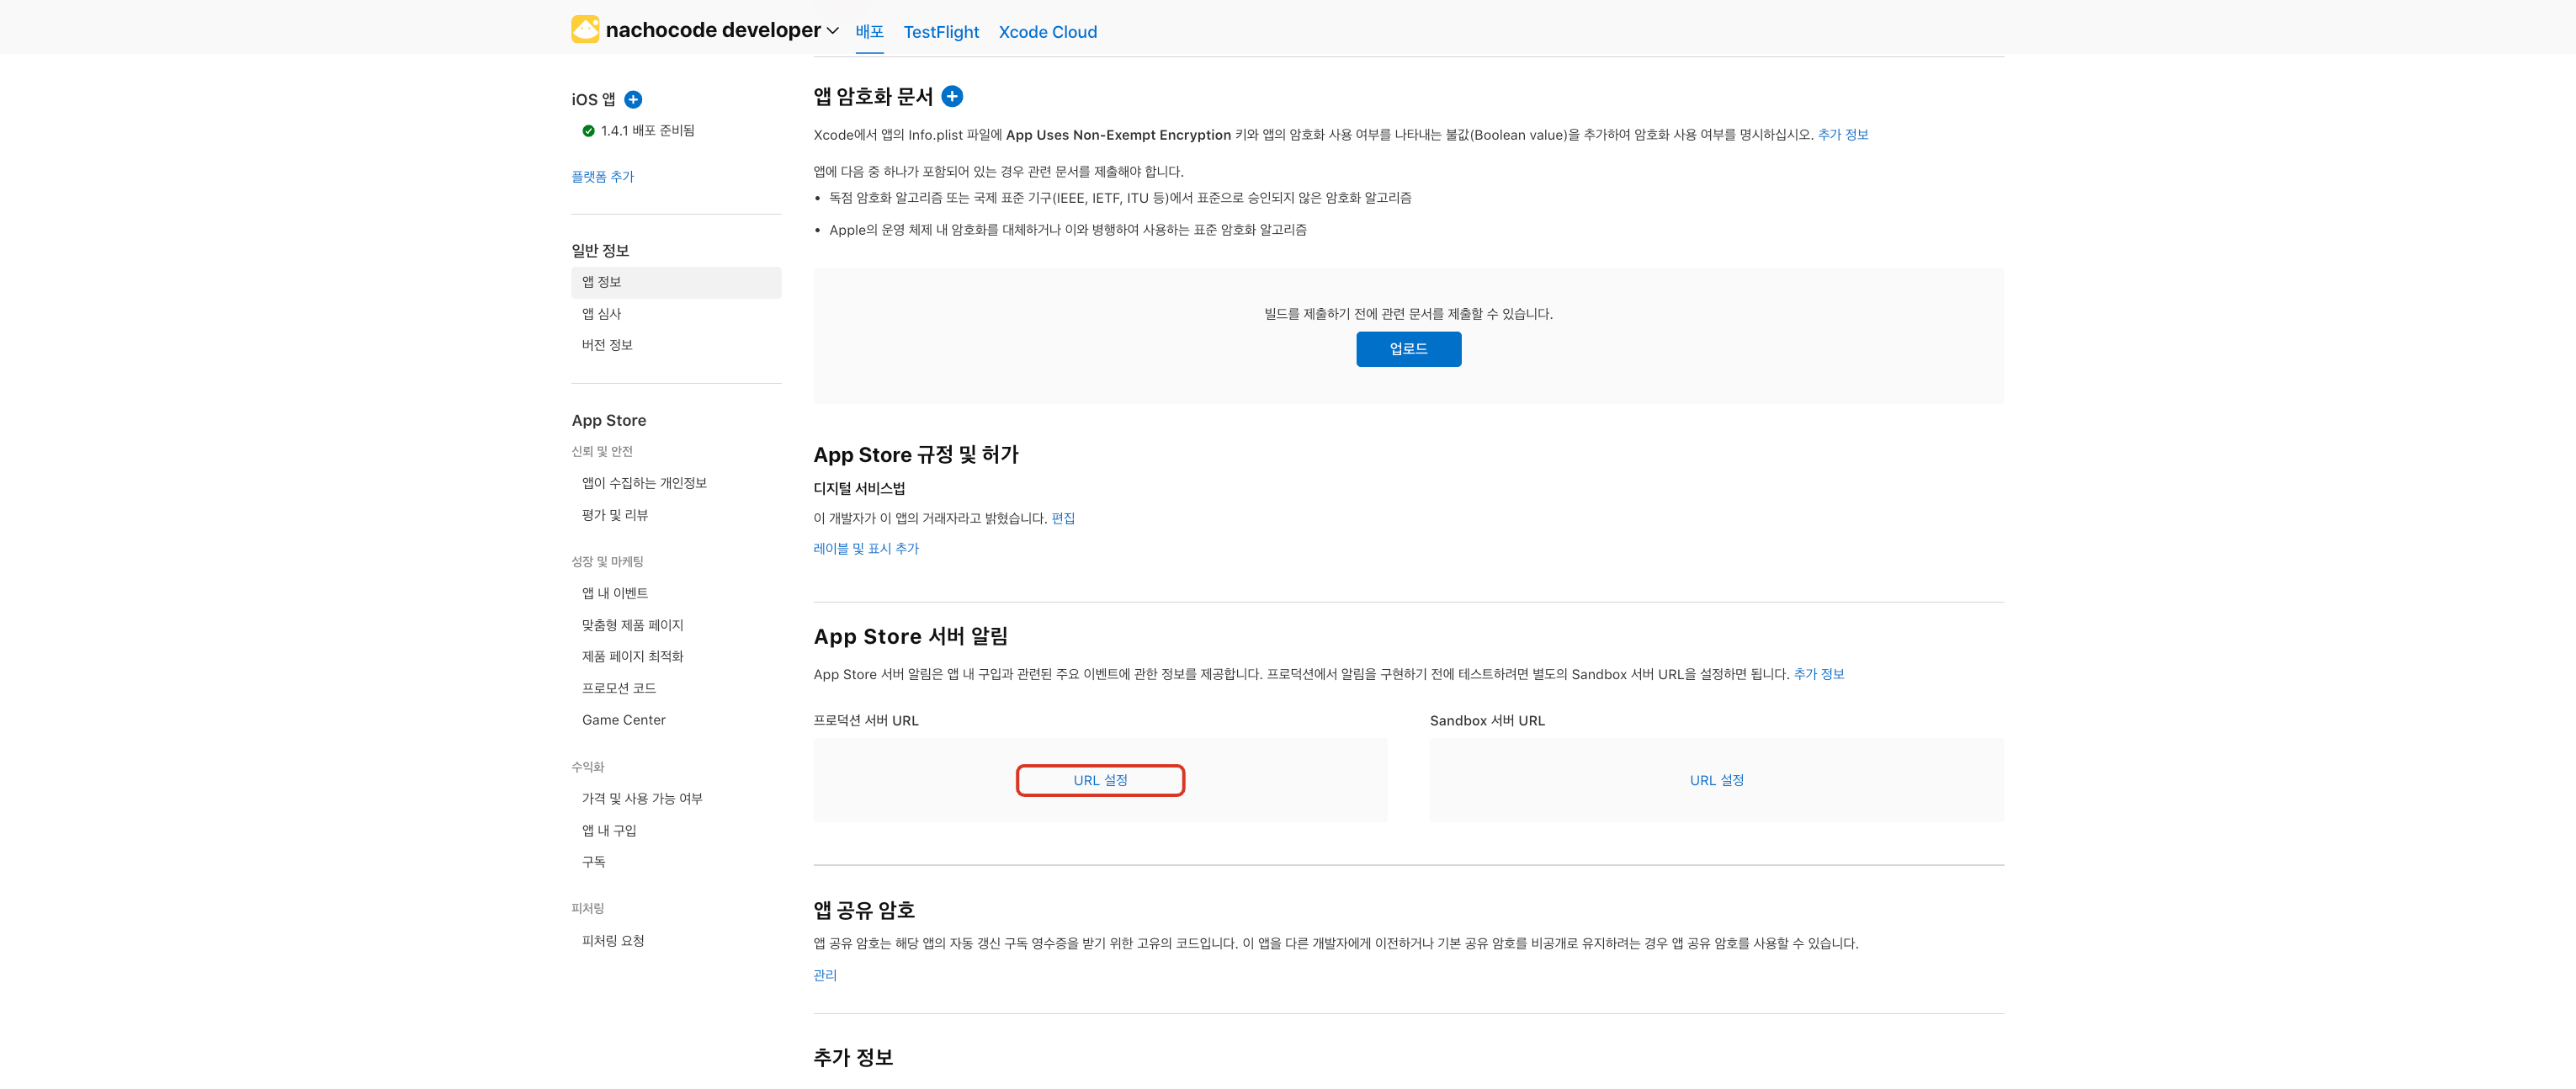2576x1089 pixels.
Task: Click the nachocode developer app icon
Action: (585, 29)
